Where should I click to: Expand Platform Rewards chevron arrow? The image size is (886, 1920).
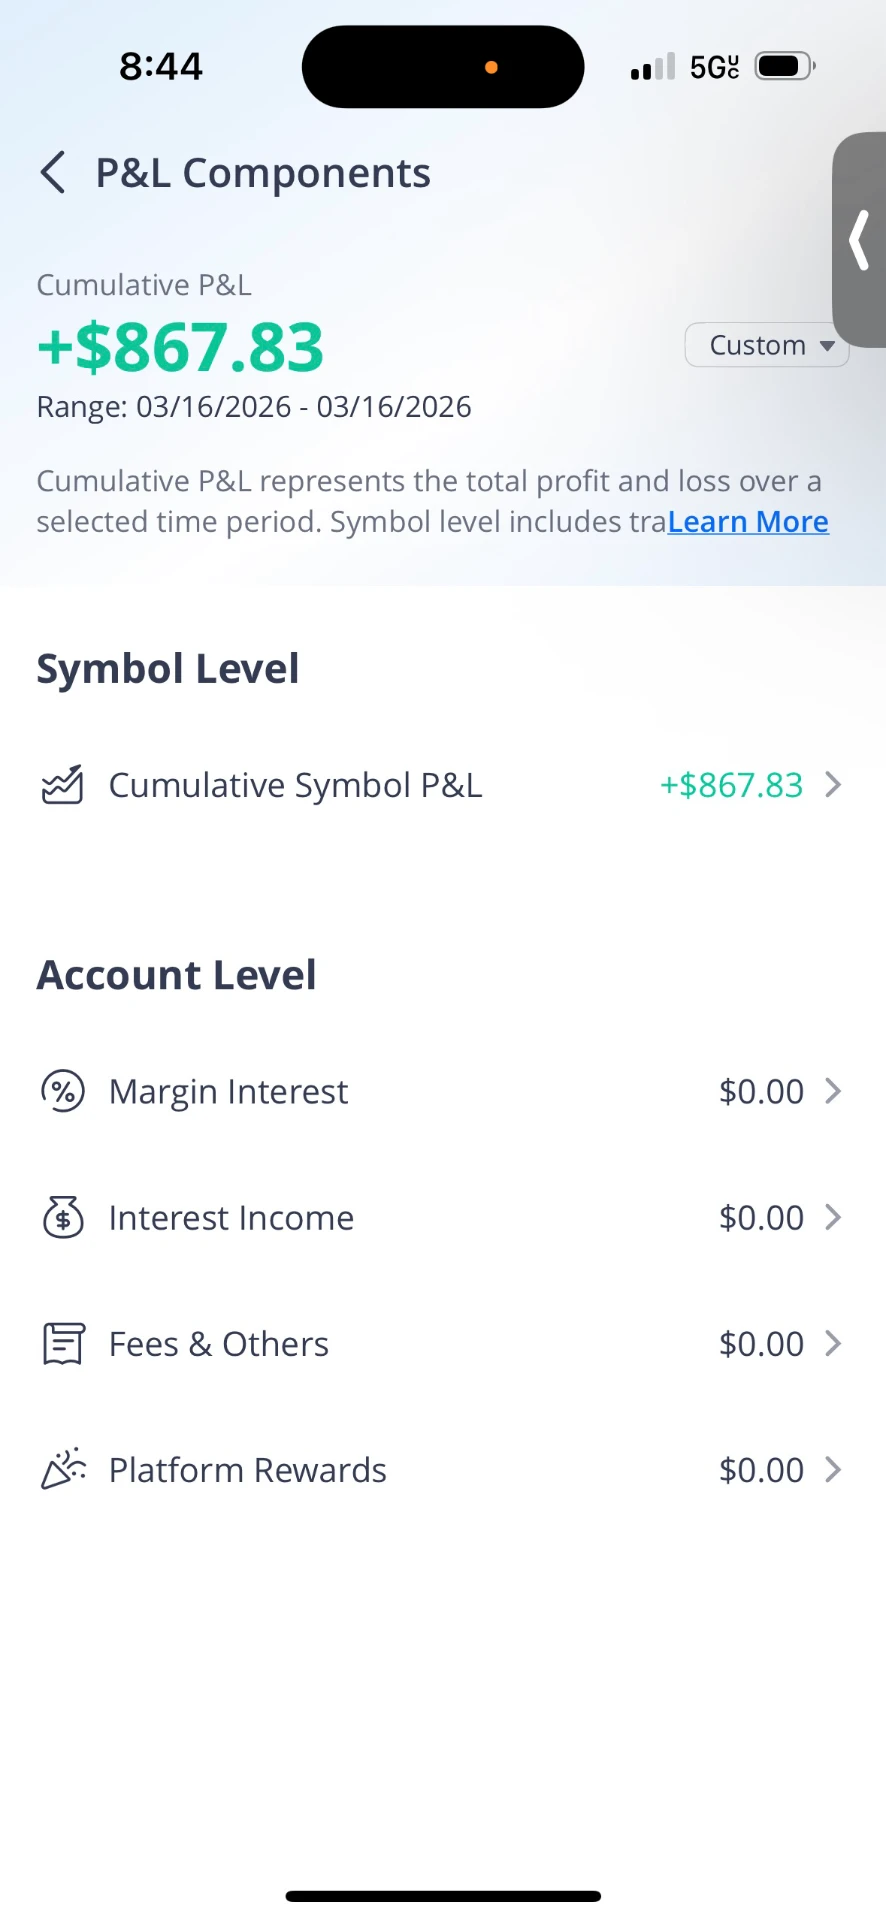(833, 1469)
